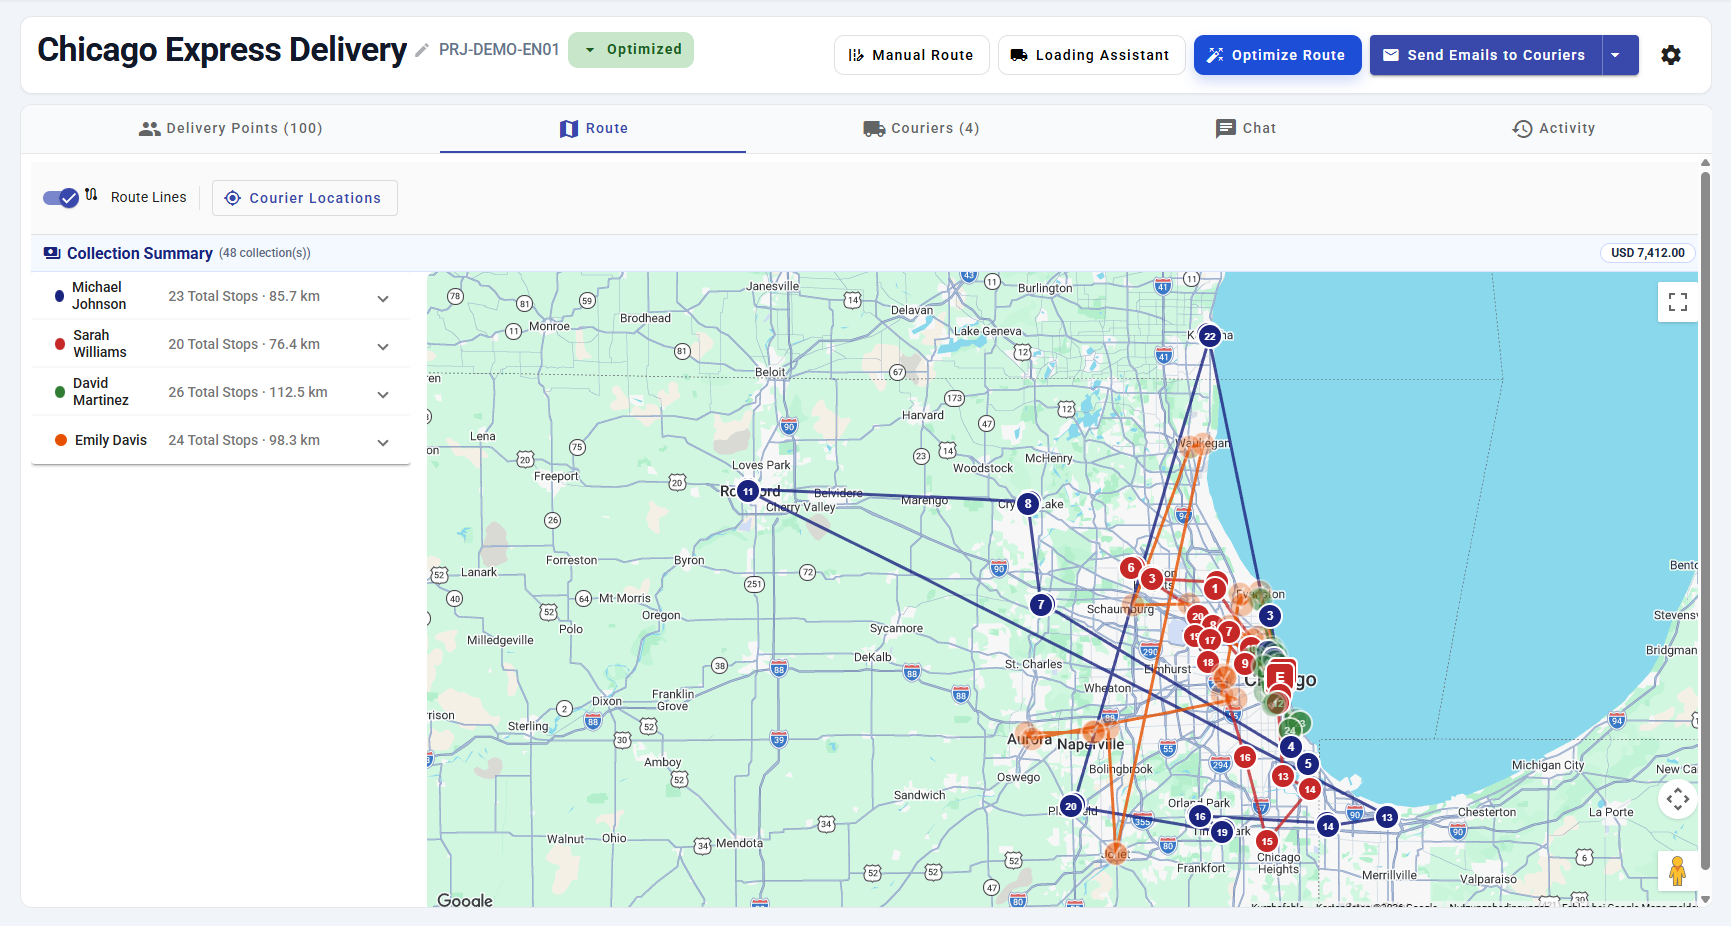The height and width of the screenshot is (926, 1731).
Task: Select red map marker 9
Action: [x=1244, y=663]
